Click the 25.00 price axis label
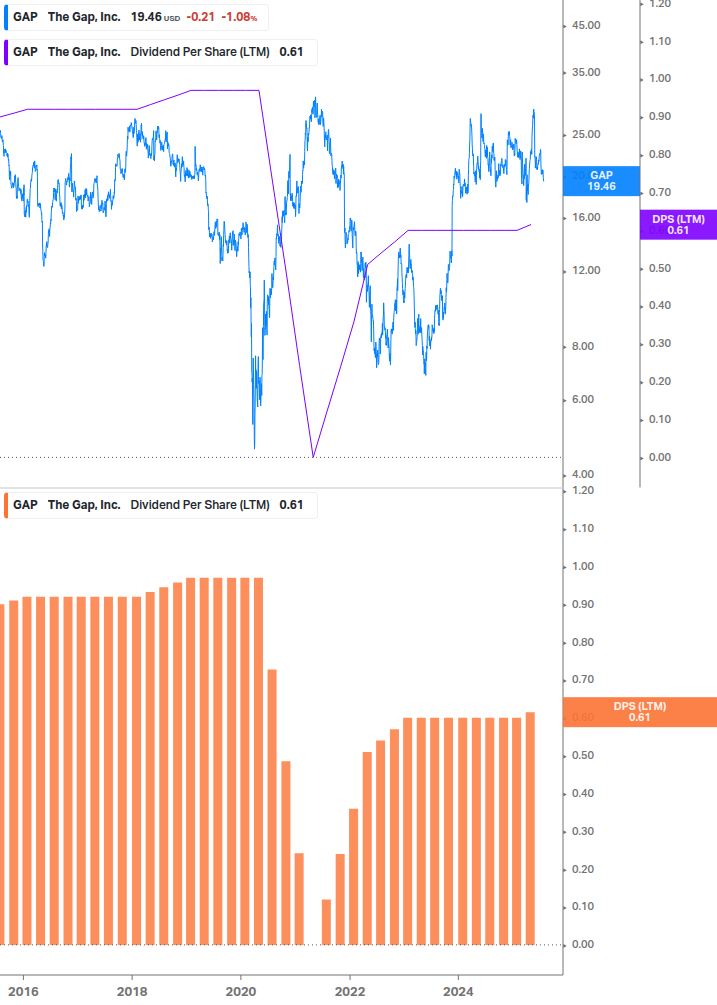 [x=586, y=135]
